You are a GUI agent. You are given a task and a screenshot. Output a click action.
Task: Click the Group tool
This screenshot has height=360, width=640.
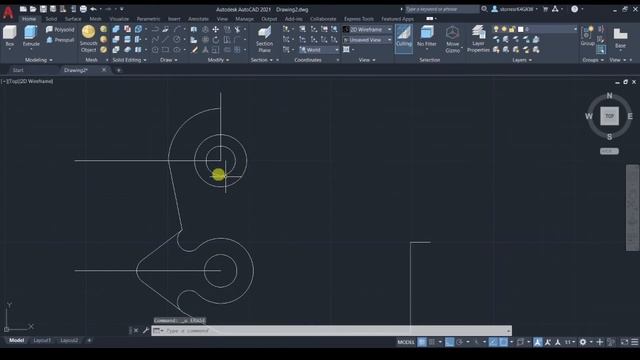pyautogui.click(x=587, y=36)
